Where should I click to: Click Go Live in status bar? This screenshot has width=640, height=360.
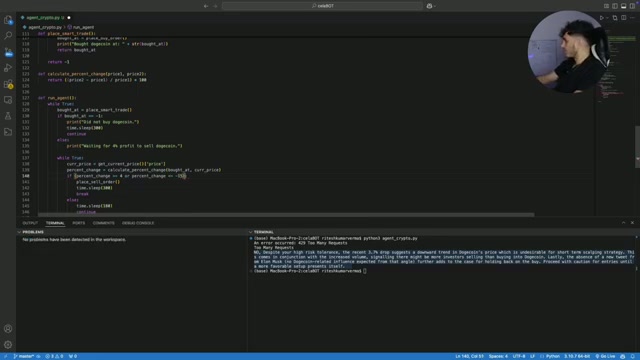(605, 356)
